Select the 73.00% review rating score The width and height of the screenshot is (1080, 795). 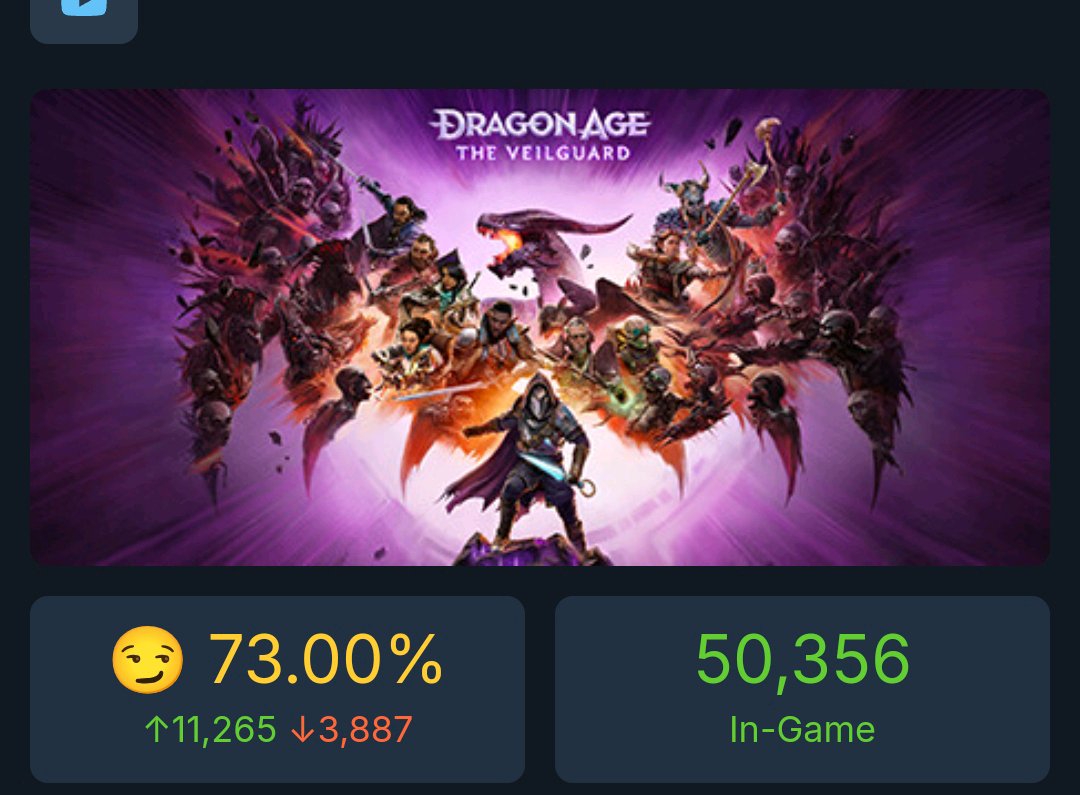coord(325,659)
